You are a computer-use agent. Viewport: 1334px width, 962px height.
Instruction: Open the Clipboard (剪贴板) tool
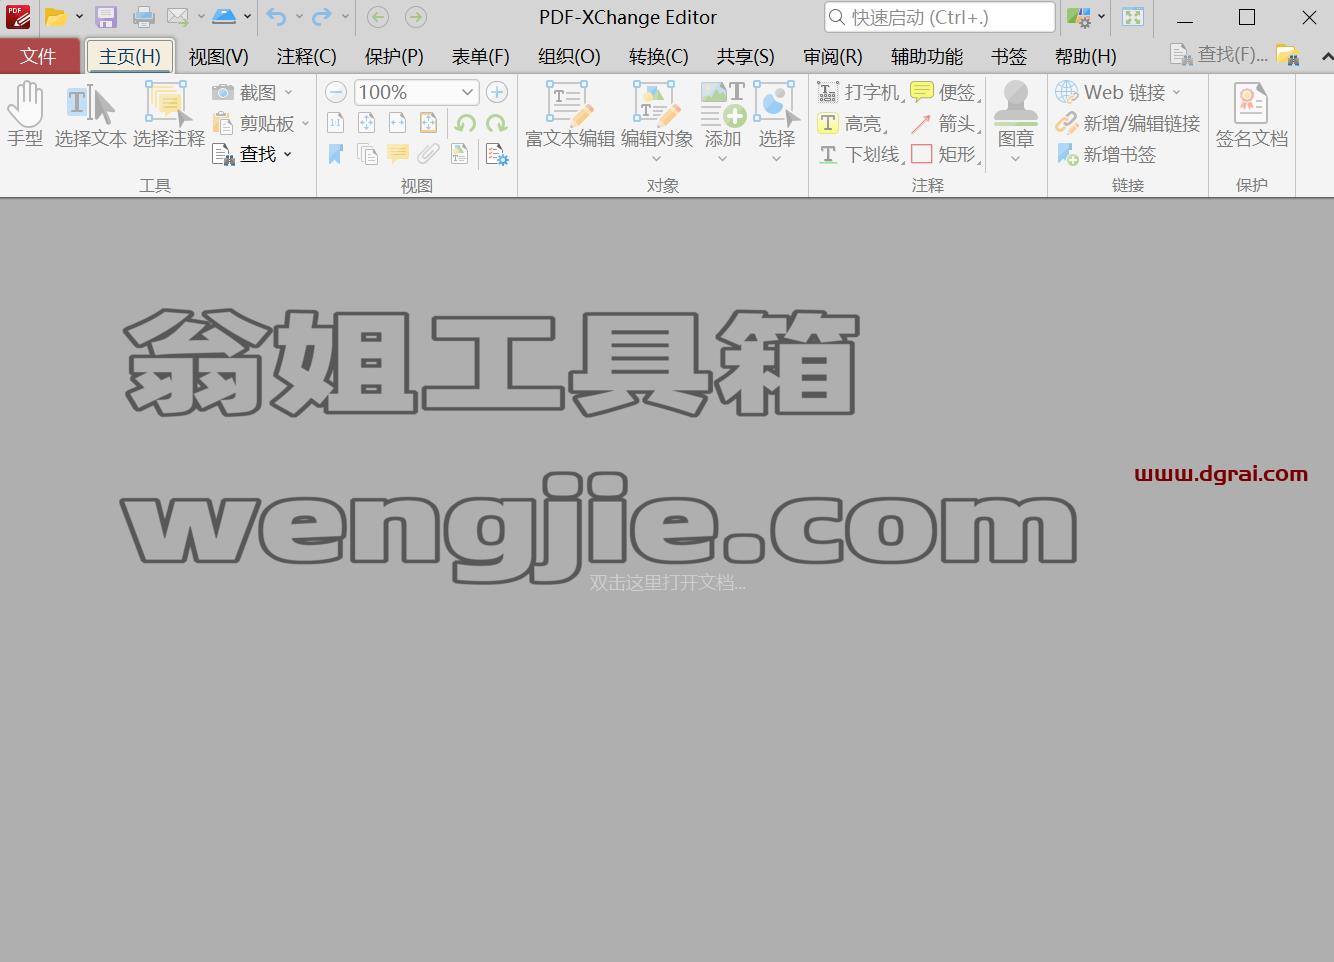tap(254, 123)
